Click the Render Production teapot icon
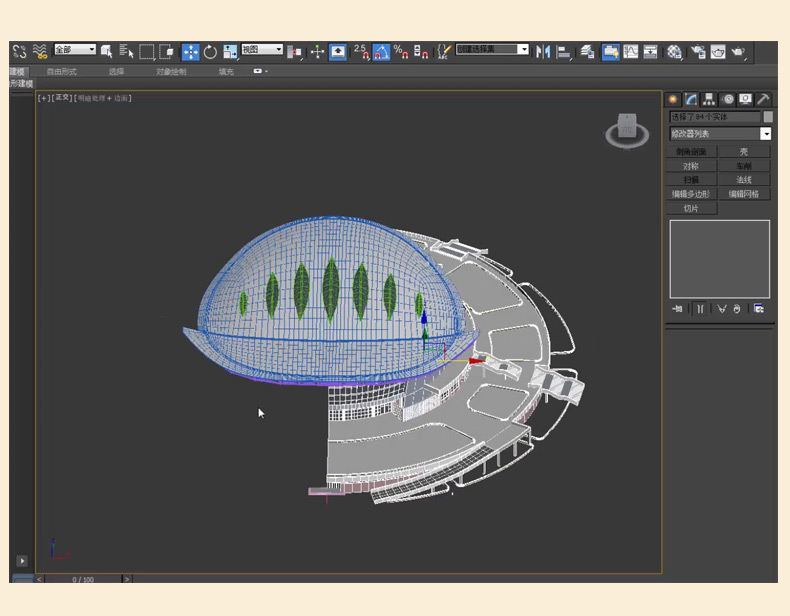Screen dimensions: 790x616 pyautogui.click(x=738, y=51)
